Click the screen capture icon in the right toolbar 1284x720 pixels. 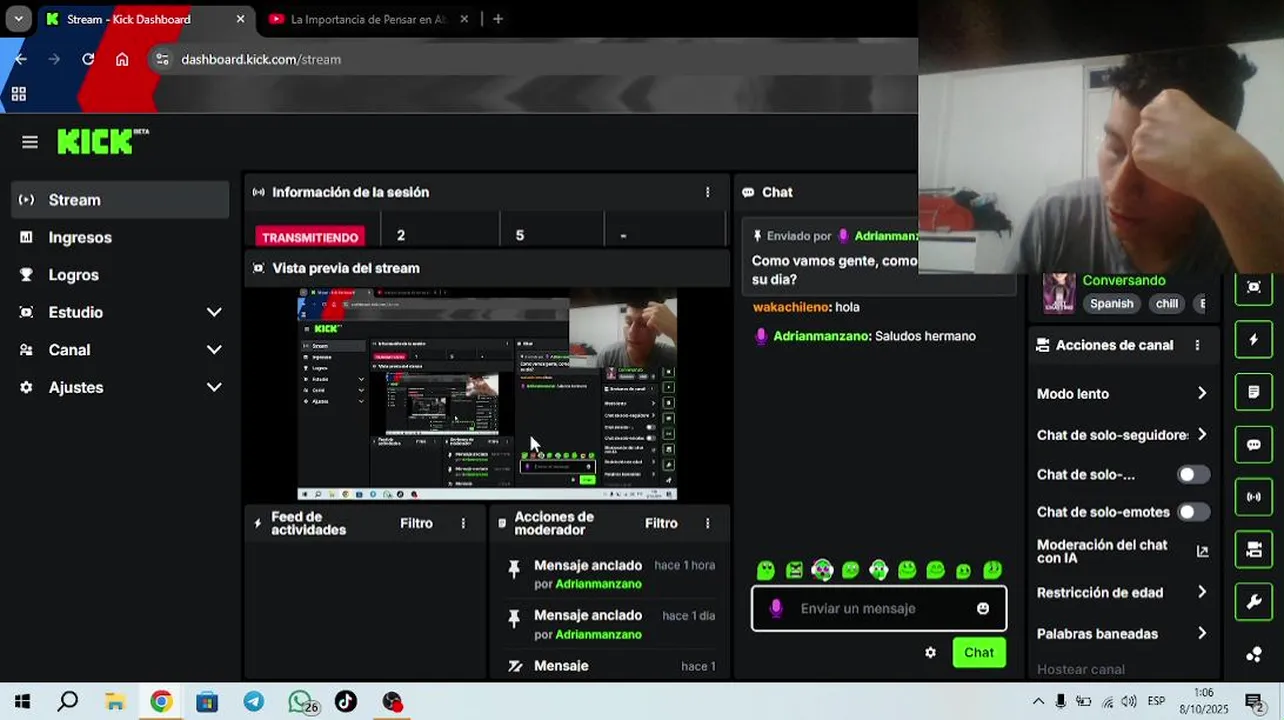pos(1254,287)
